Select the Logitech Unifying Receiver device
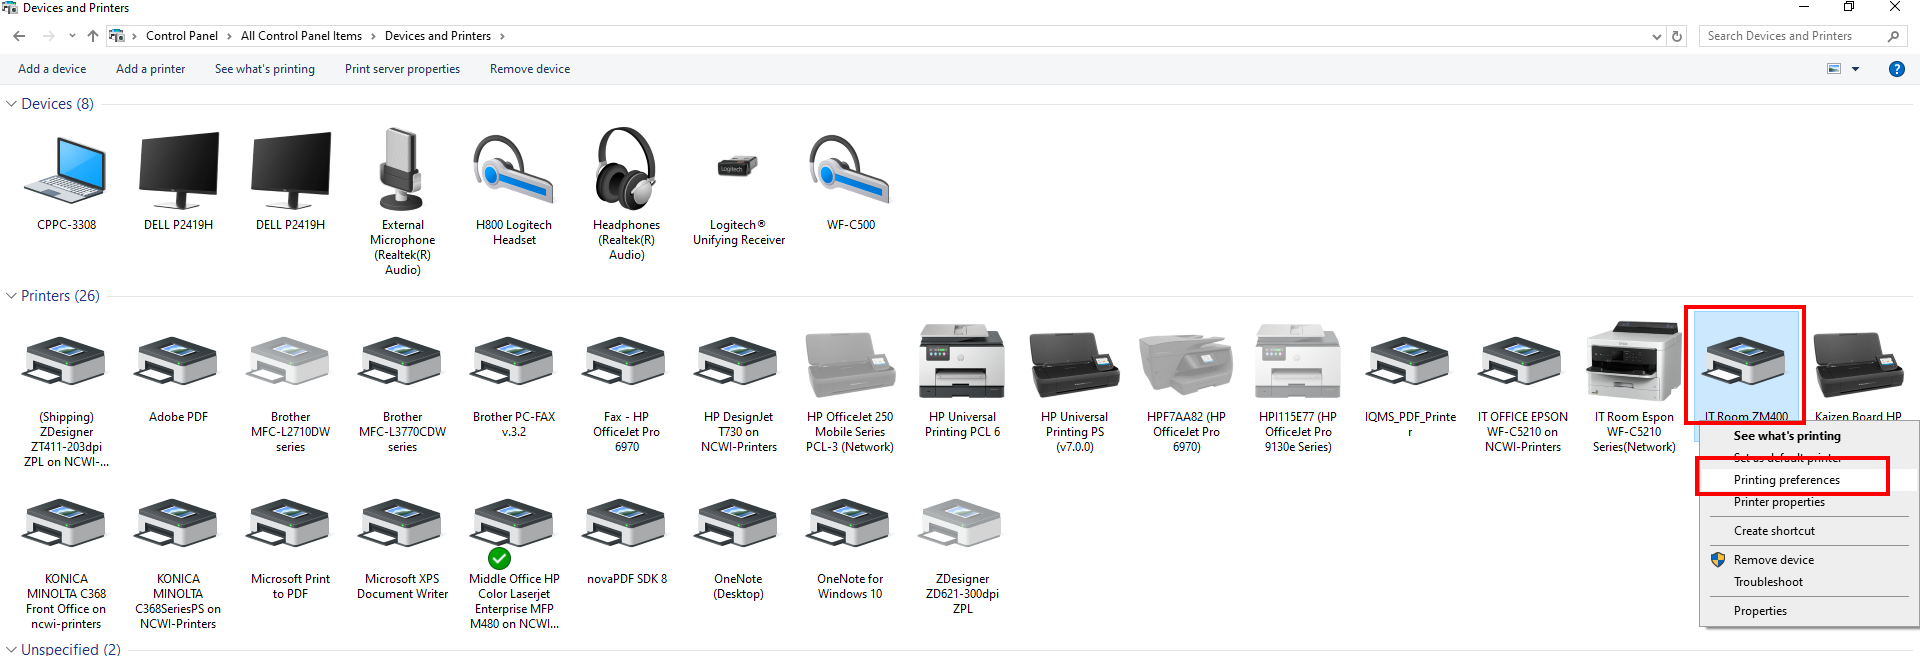The image size is (1920, 656). 738,166
